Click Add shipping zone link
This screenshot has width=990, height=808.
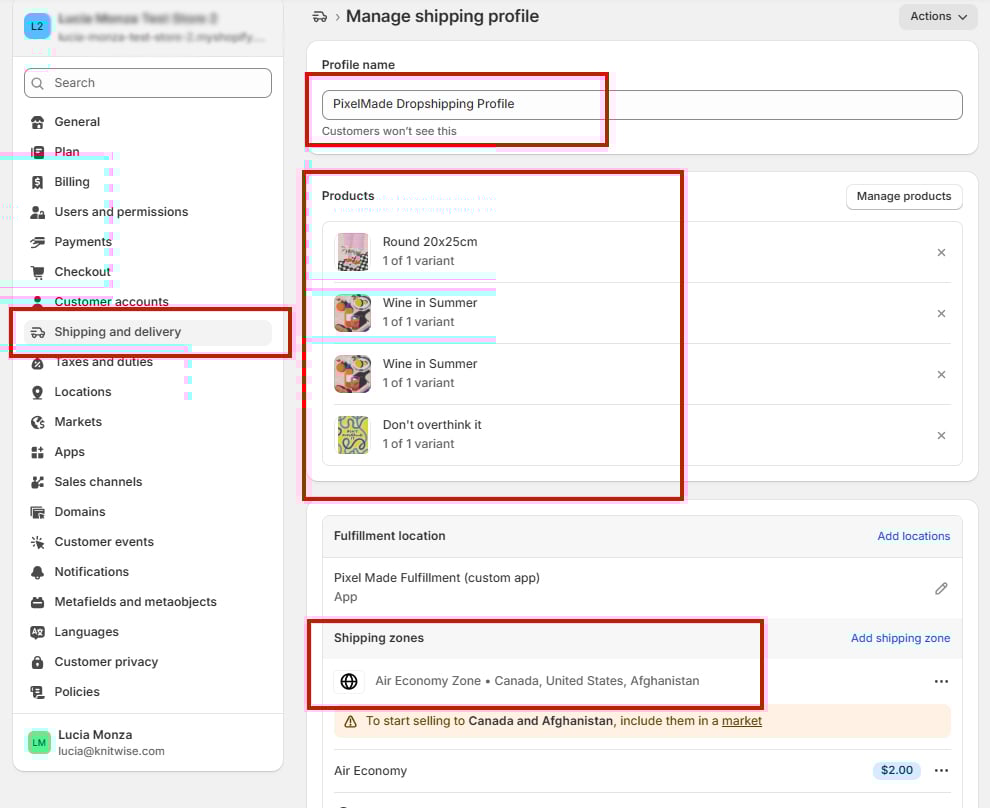(x=900, y=638)
